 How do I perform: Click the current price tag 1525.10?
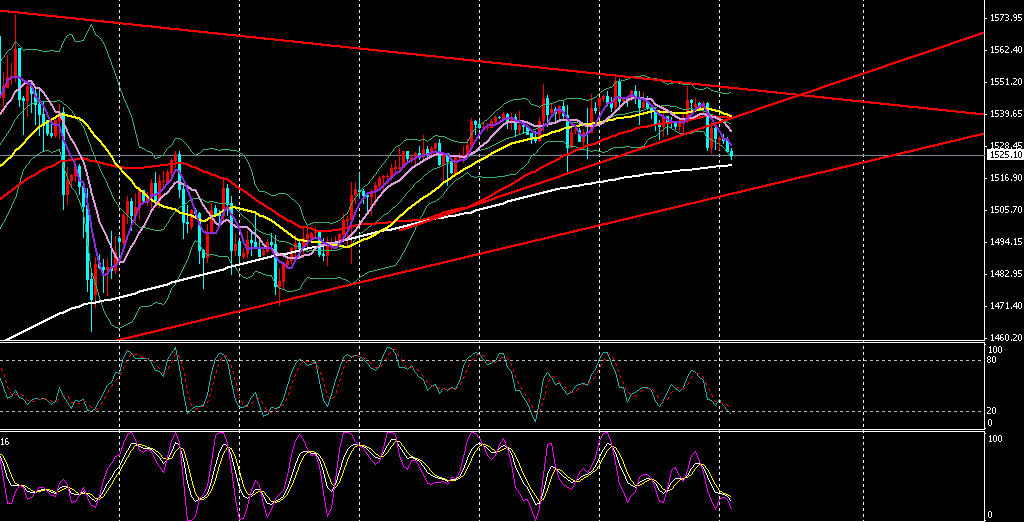point(1002,155)
